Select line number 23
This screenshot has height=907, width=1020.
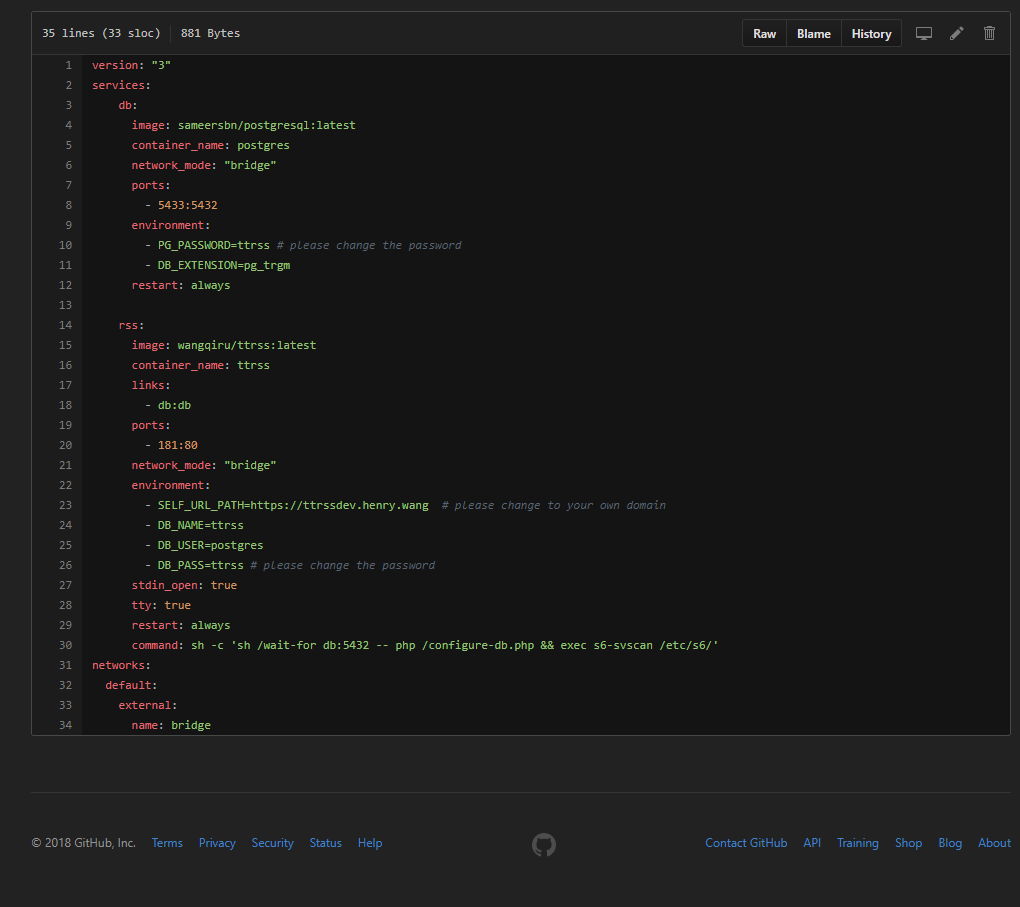tap(66, 505)
